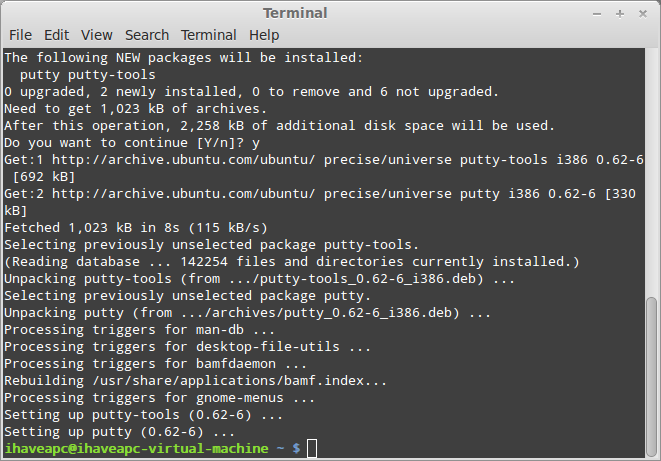Click the scrollbar track above the thumb

point(651,173)
